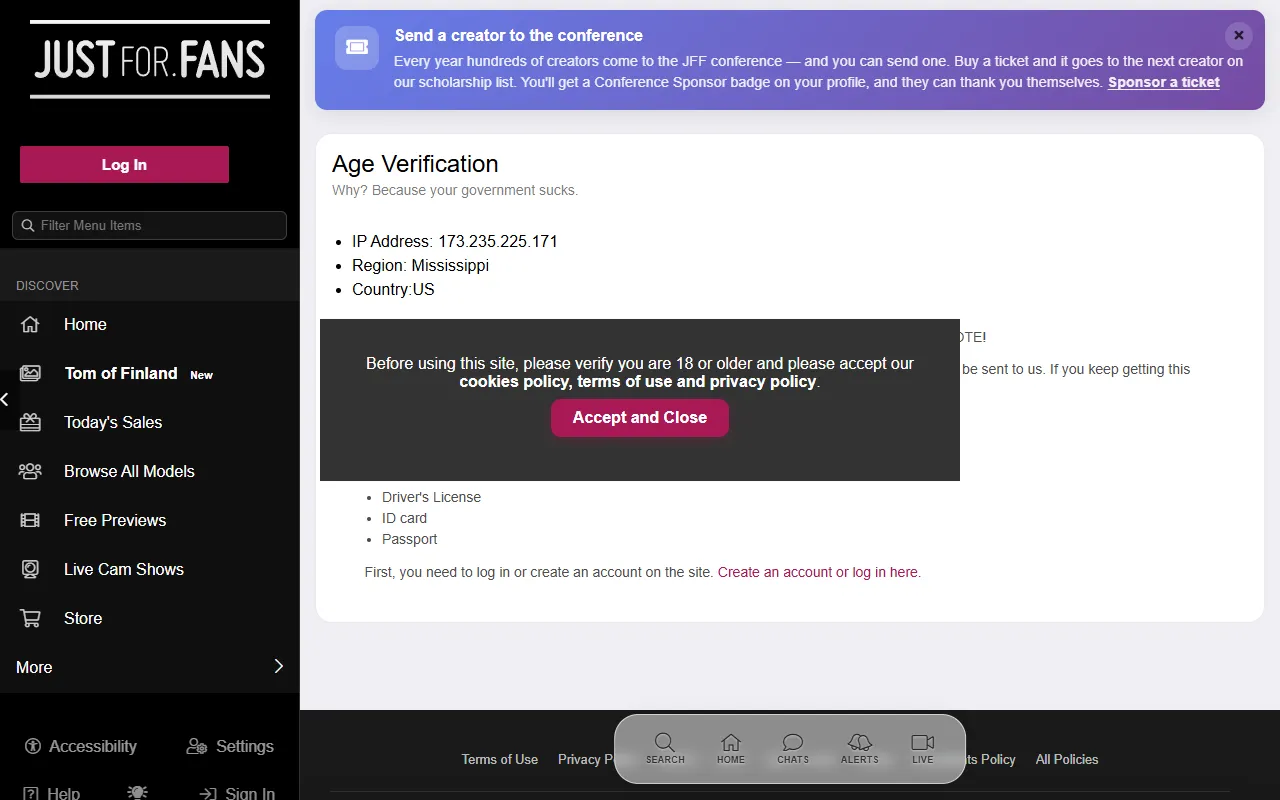The image size is (1280, 800).
Task: Open the All Policies footer link
Action: click(x=1067, y=759)
